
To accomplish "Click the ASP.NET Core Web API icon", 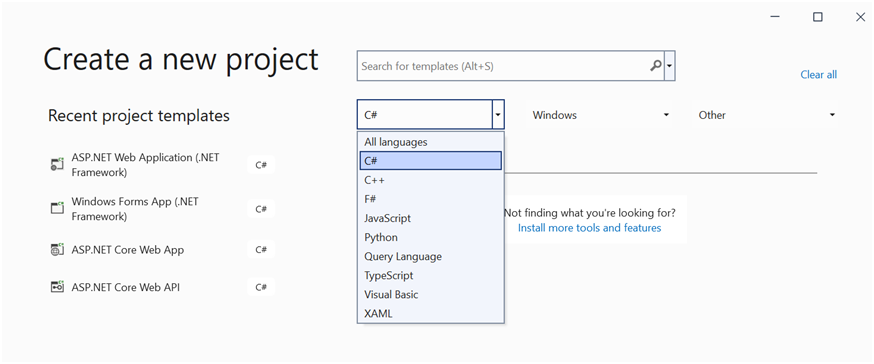I will tap(57, 287).
